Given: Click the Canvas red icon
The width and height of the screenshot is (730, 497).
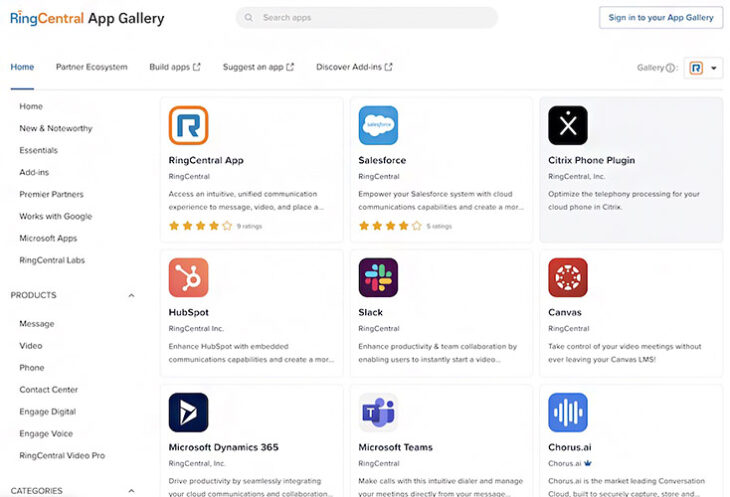Looking at the screenshot, I should pos(568,278).
